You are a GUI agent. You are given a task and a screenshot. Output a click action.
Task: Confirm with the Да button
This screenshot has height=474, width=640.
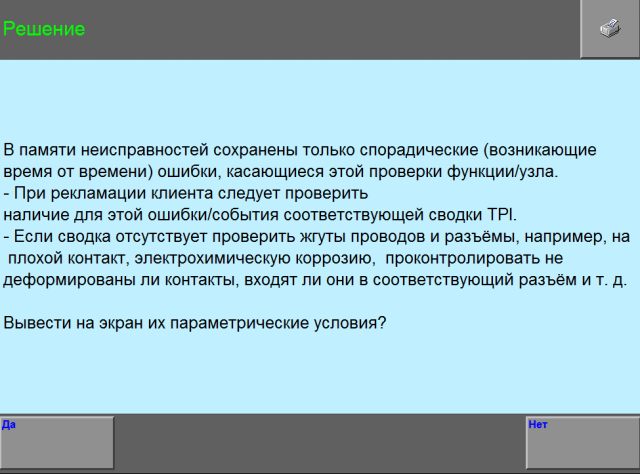point(57,443)
